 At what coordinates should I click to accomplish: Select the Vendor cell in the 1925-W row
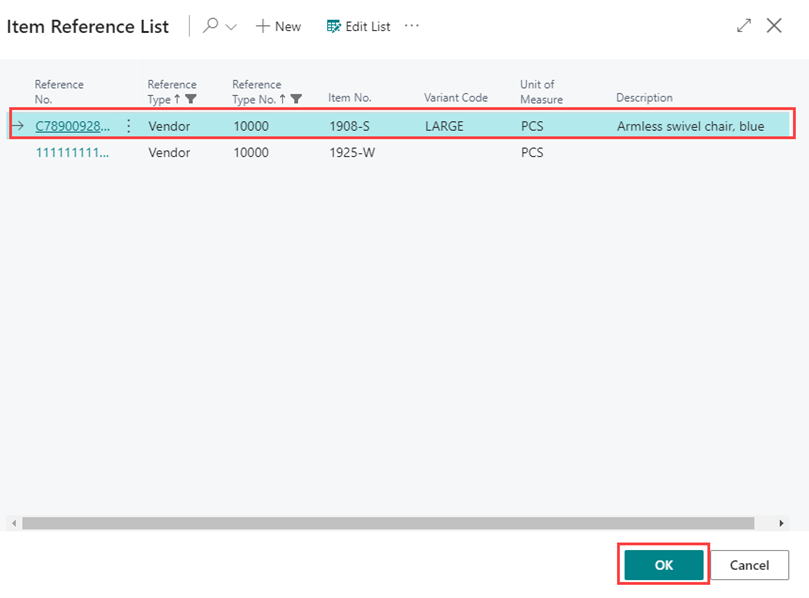point(169,153)
